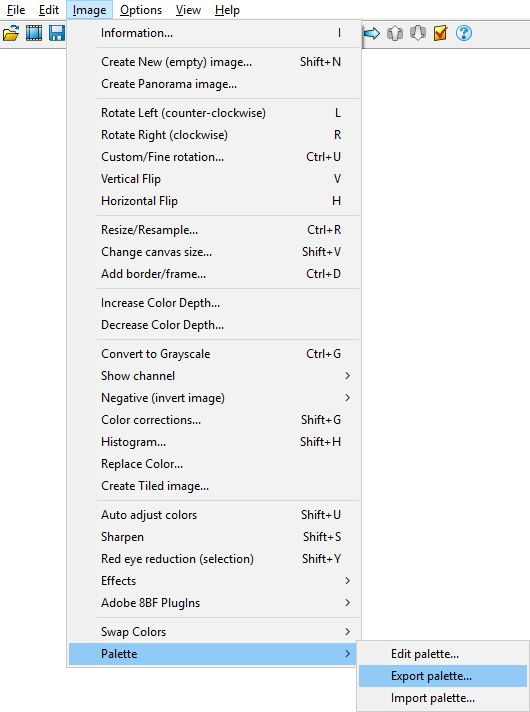
Task: Select Rotate Left (counter-clockwise)
Action: tap(214, 113)
